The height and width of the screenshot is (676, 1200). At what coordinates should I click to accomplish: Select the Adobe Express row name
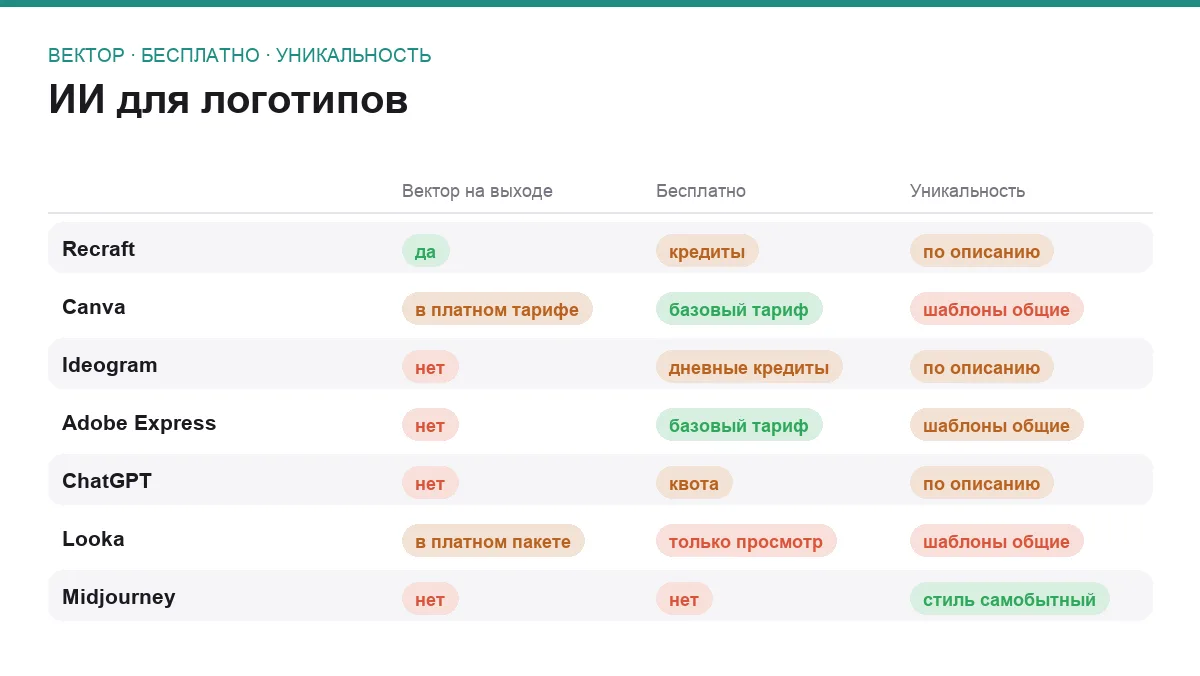coord(139,423)
